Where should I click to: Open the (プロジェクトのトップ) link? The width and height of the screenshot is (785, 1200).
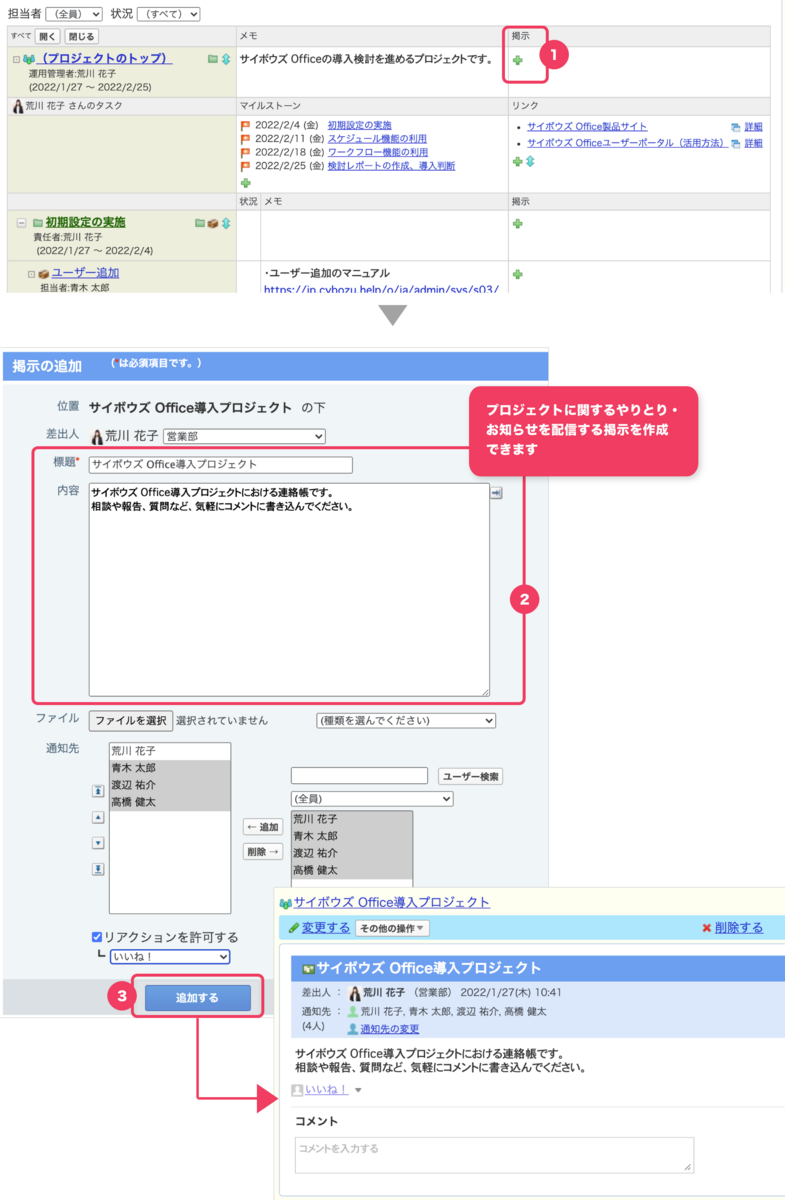tap(104, 59)
